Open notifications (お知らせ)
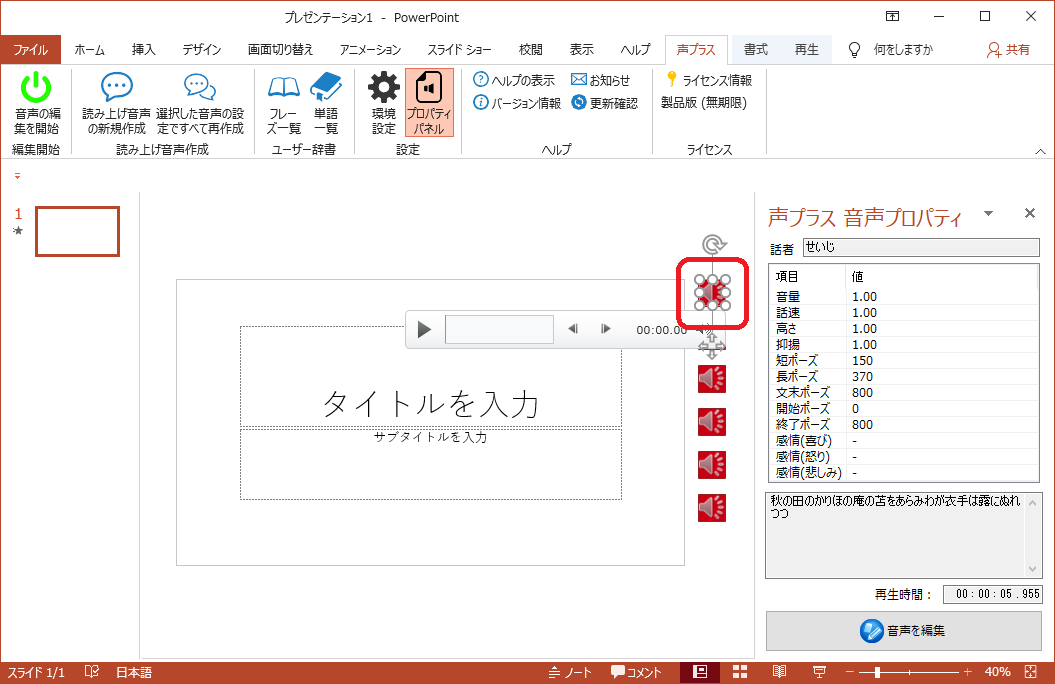 [x=600, y=80]
